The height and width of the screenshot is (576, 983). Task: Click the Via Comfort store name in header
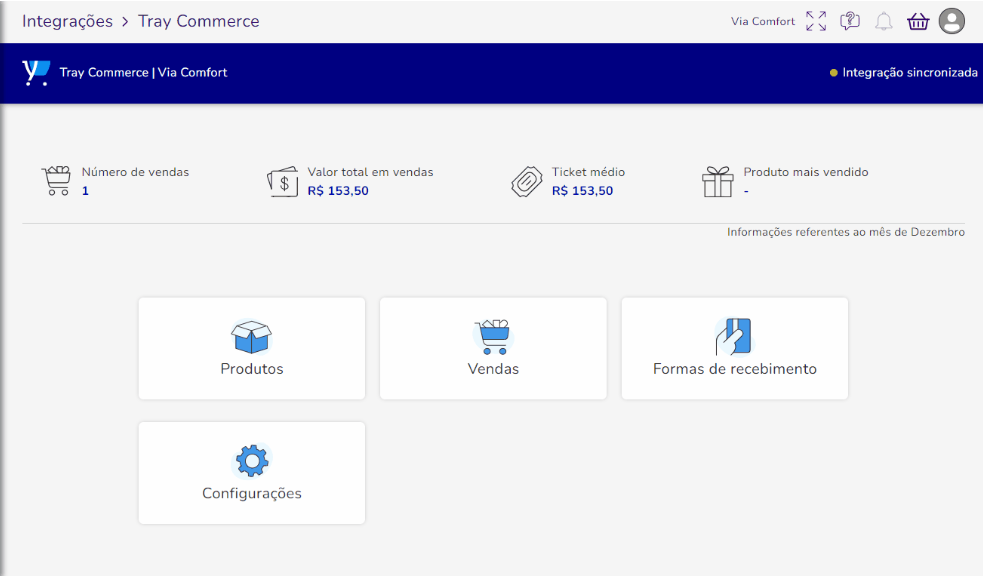762,21
